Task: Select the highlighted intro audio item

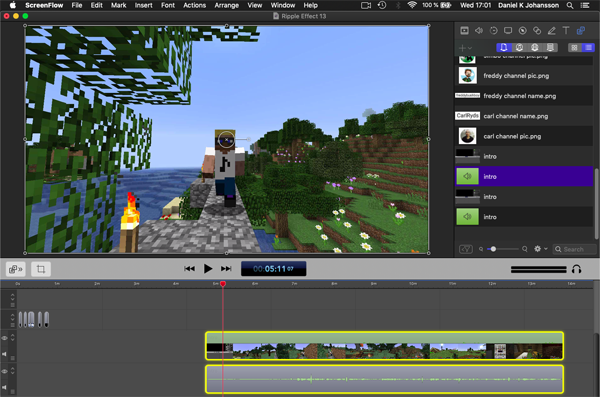Action: pyautogui.click(x=524, y=176)
